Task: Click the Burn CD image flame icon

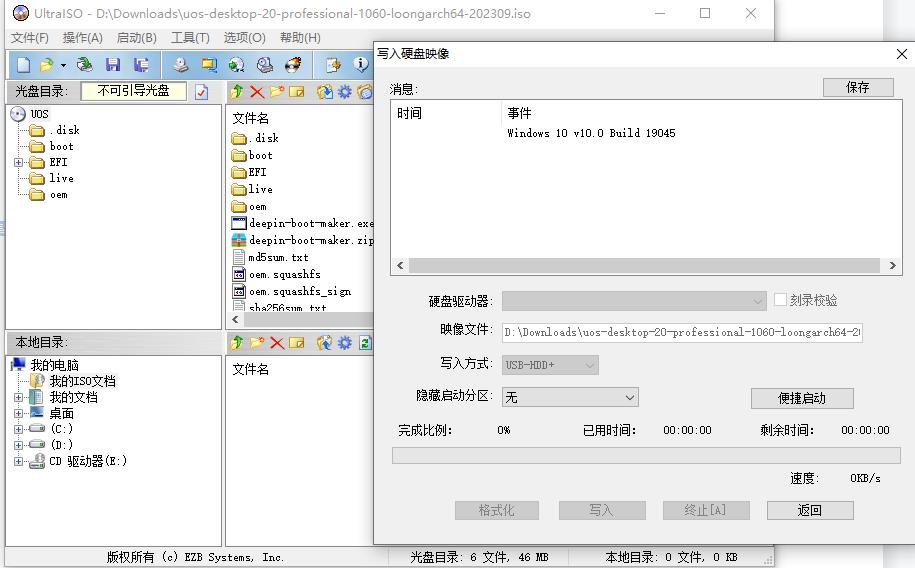Action: coord(293,64)
